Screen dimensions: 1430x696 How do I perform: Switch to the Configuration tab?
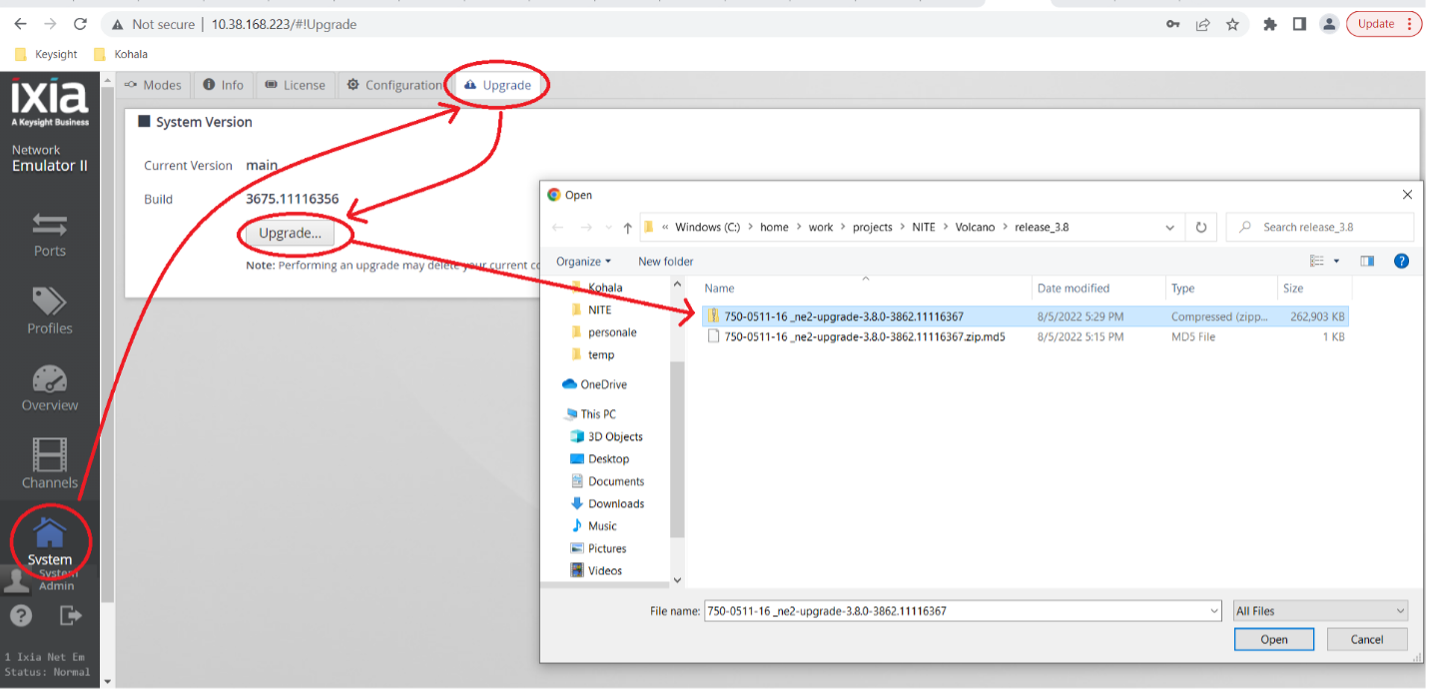[394, 85]
